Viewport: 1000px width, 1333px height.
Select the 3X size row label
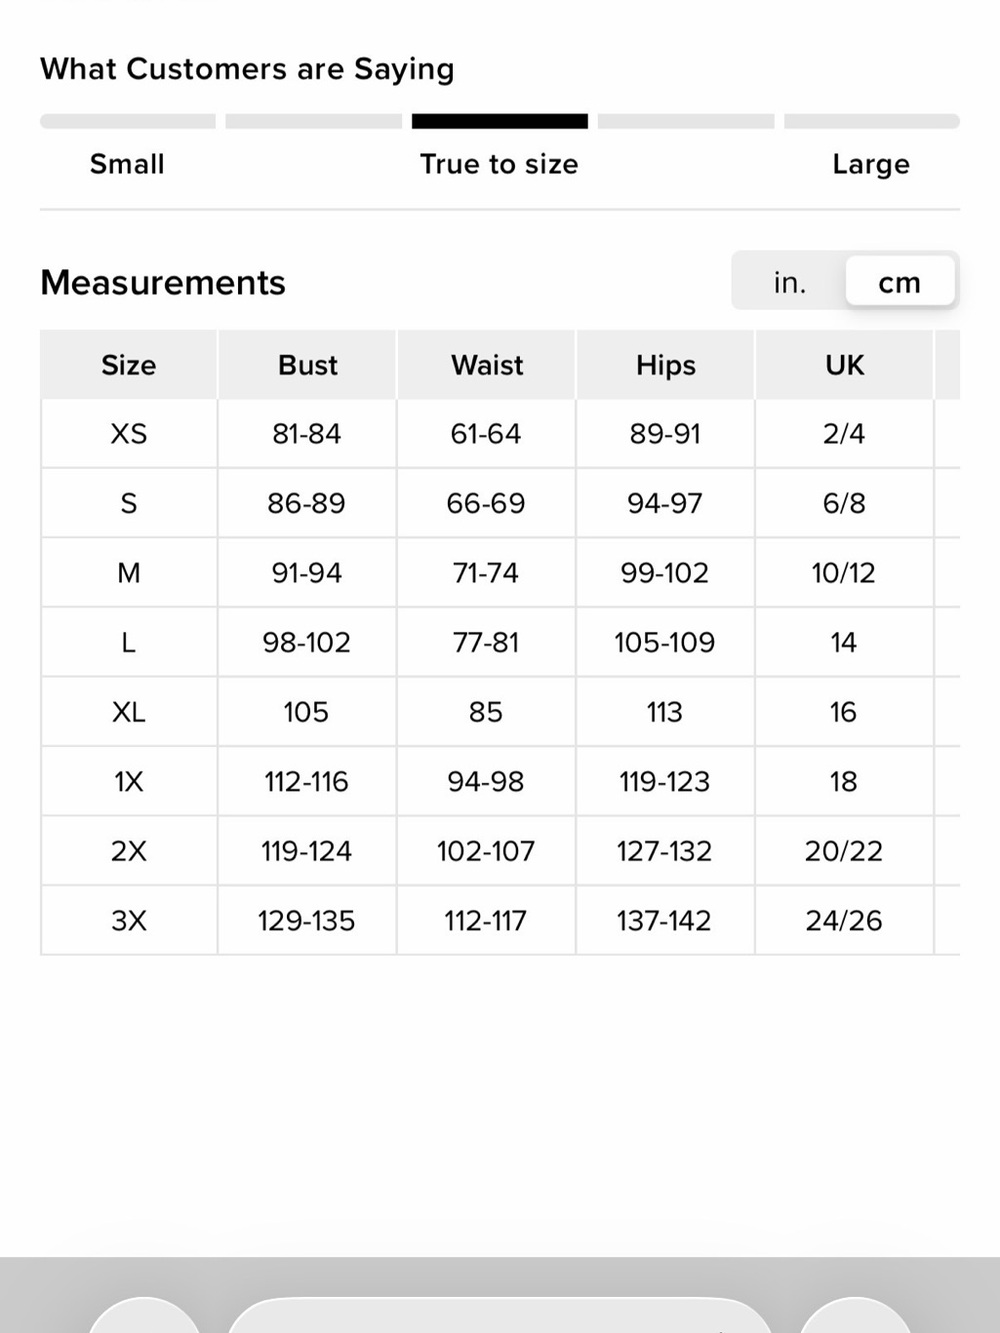click(x=129, y=920)
